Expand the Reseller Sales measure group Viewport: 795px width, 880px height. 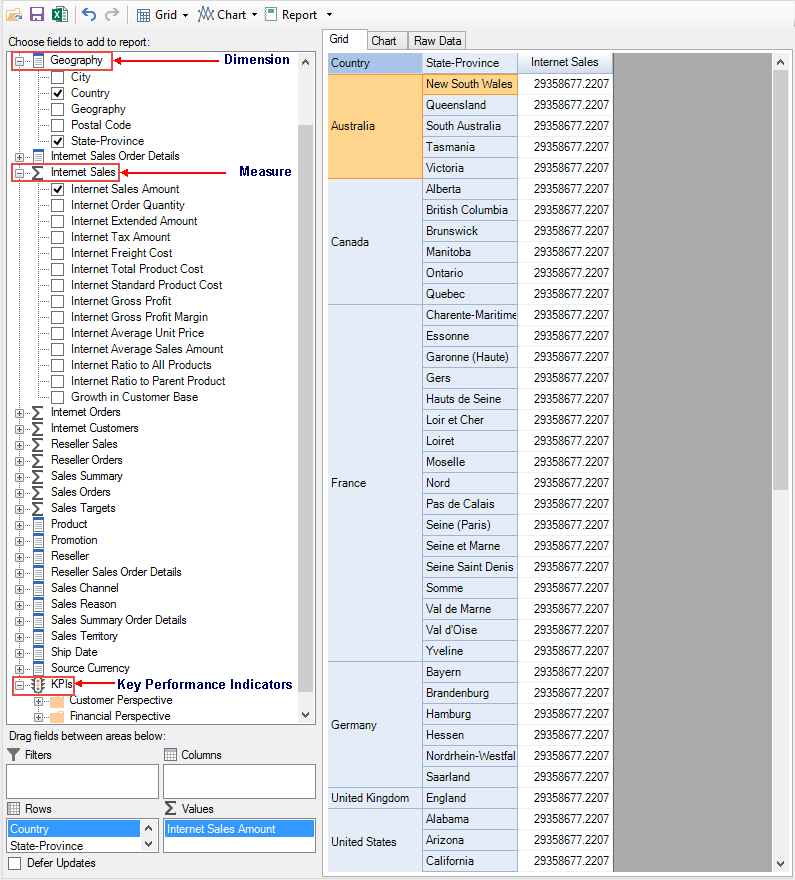coord(20,444)
